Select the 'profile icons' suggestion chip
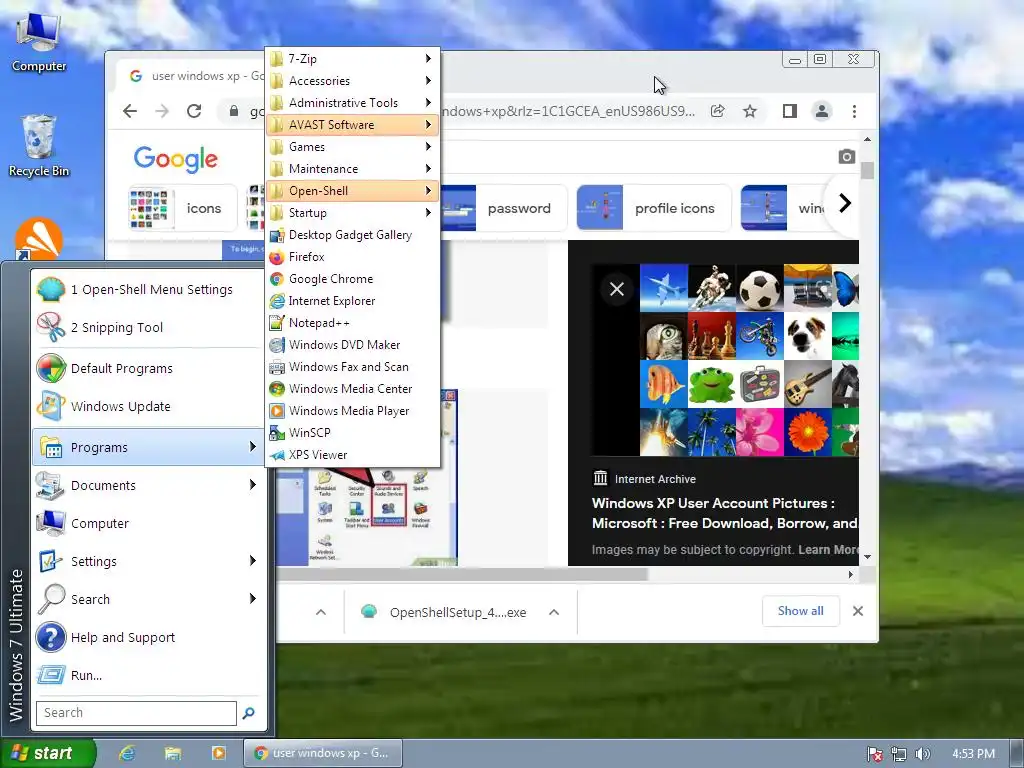1024x768 pixels. point(654,208)
